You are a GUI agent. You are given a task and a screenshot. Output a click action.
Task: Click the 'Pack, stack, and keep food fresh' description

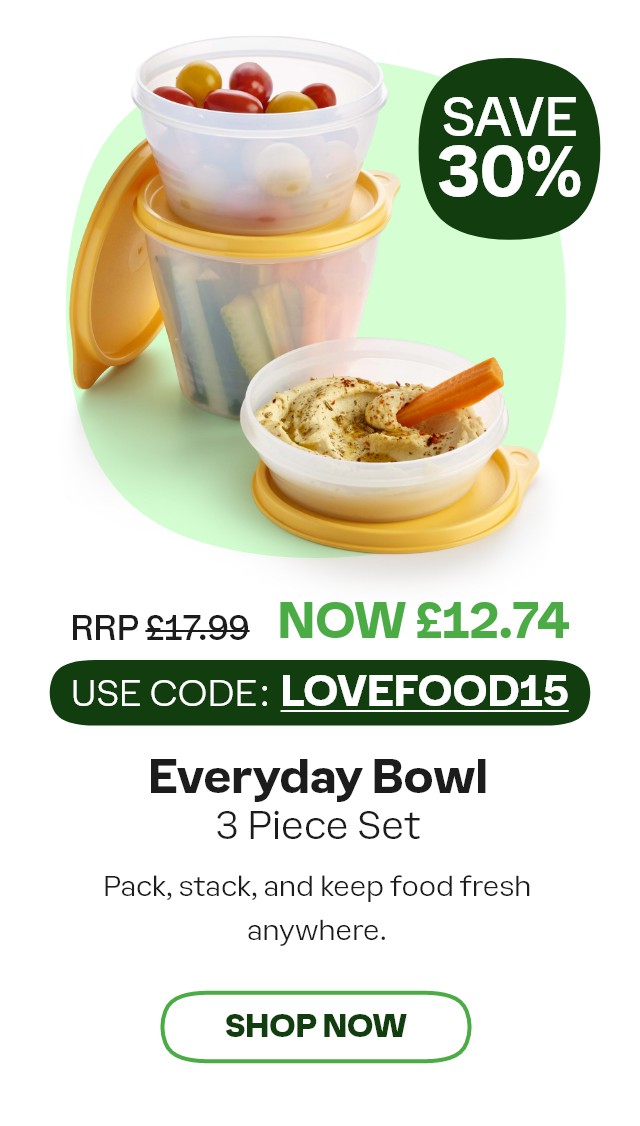coord(317,887)
